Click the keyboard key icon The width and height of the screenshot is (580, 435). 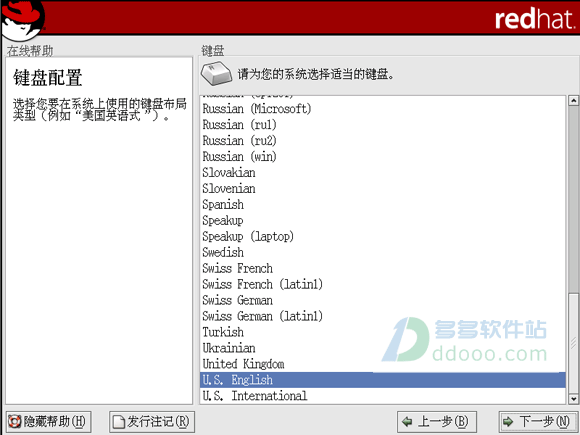[216, 74]
